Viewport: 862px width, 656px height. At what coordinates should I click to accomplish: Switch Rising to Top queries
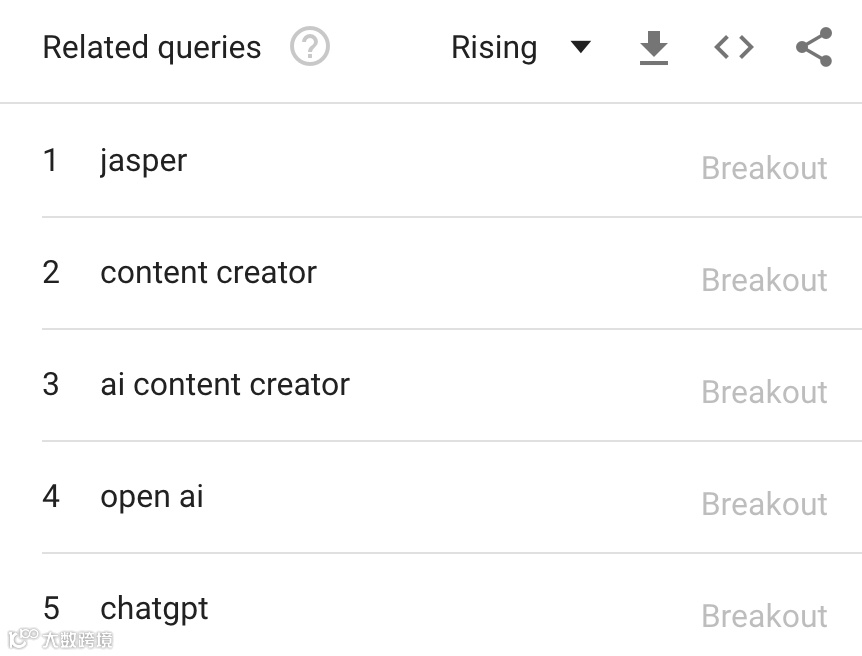pos(520,46)
